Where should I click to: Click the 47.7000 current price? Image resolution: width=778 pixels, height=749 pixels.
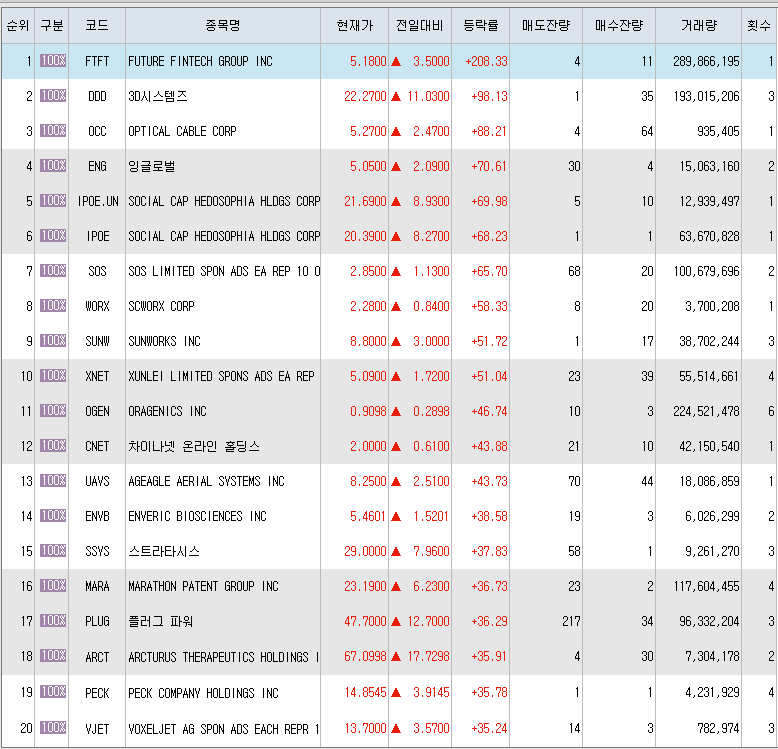click(365, 622)
